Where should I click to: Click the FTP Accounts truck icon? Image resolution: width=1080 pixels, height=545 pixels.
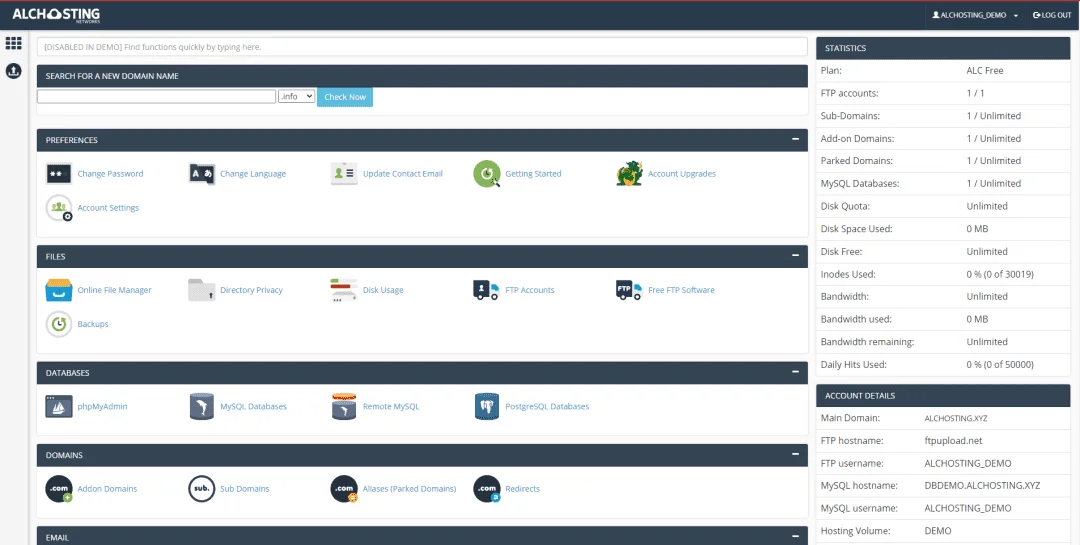point(486,290)
